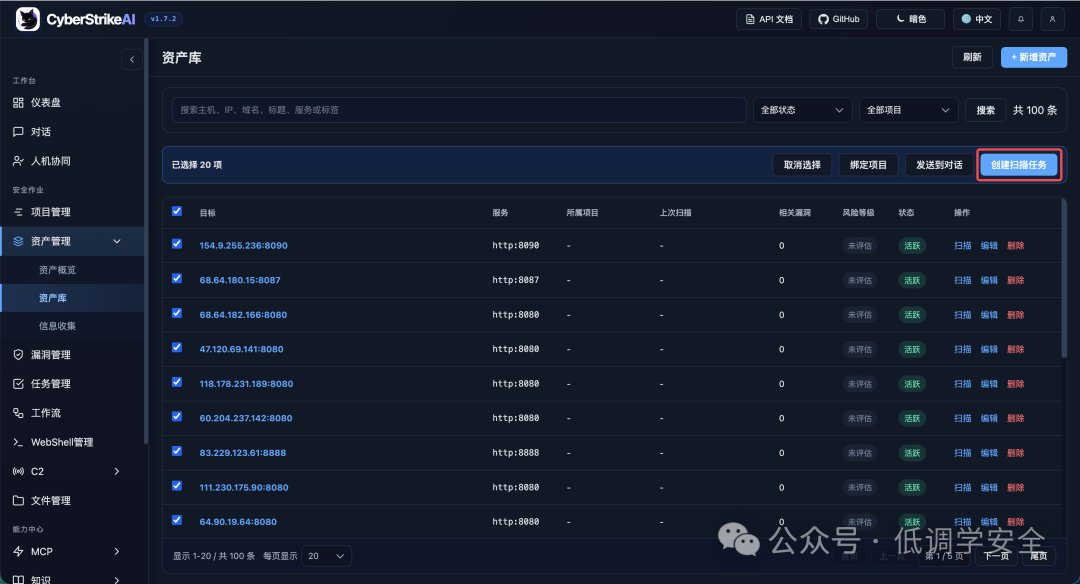Click the 工作流 workflow icon
The width and height of the screenshot is (1080, 584).
(19, 413)
